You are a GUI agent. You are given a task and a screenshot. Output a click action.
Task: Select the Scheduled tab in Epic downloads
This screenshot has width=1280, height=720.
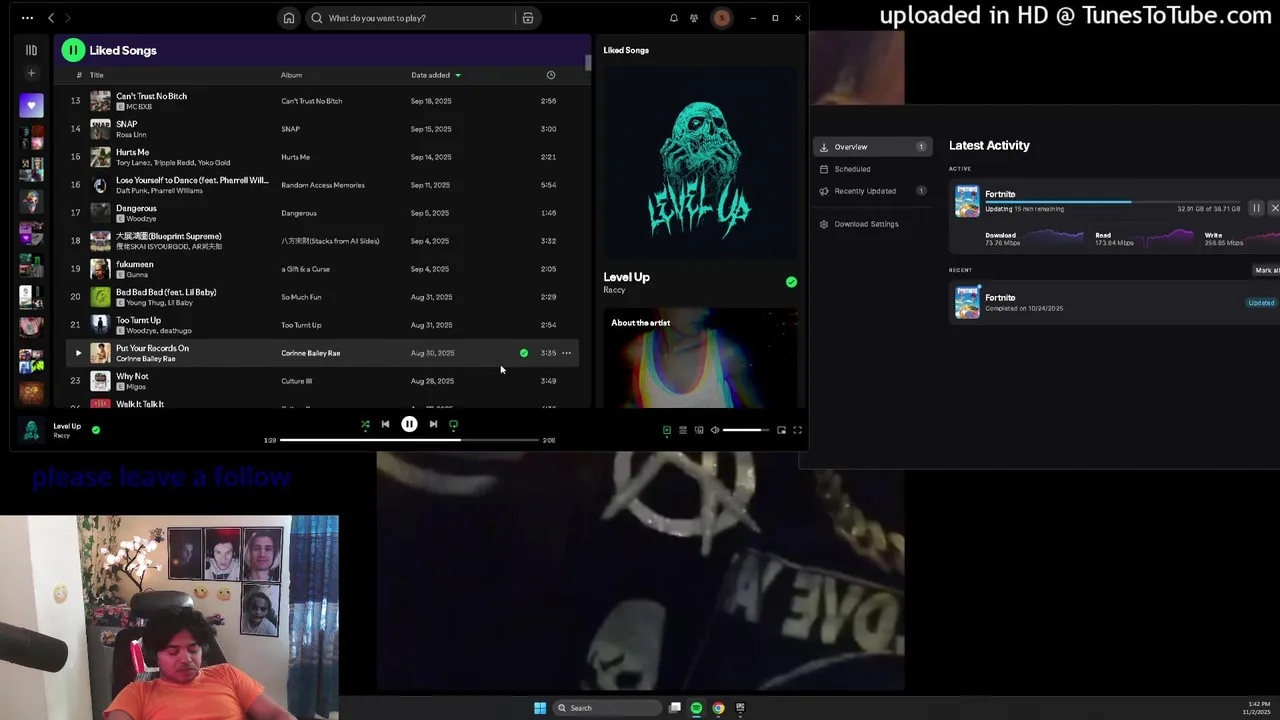coord(872,169)
